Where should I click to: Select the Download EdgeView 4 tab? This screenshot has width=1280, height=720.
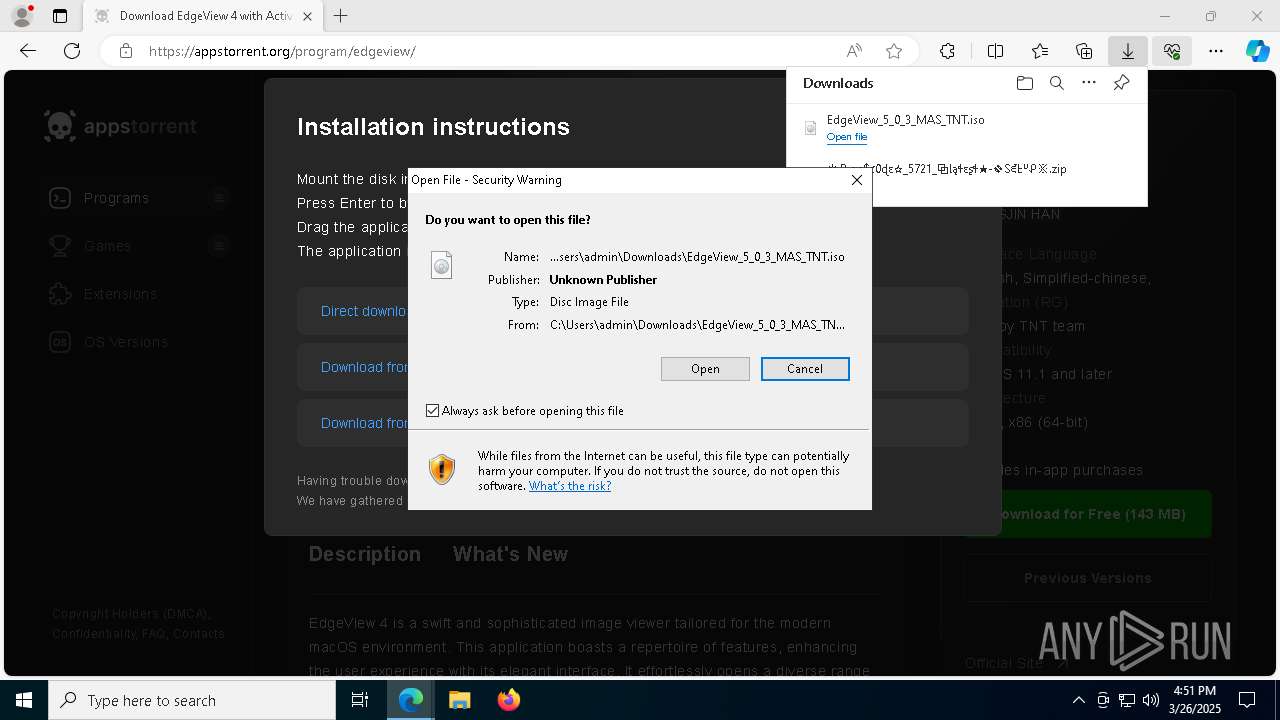click(204, 16)
